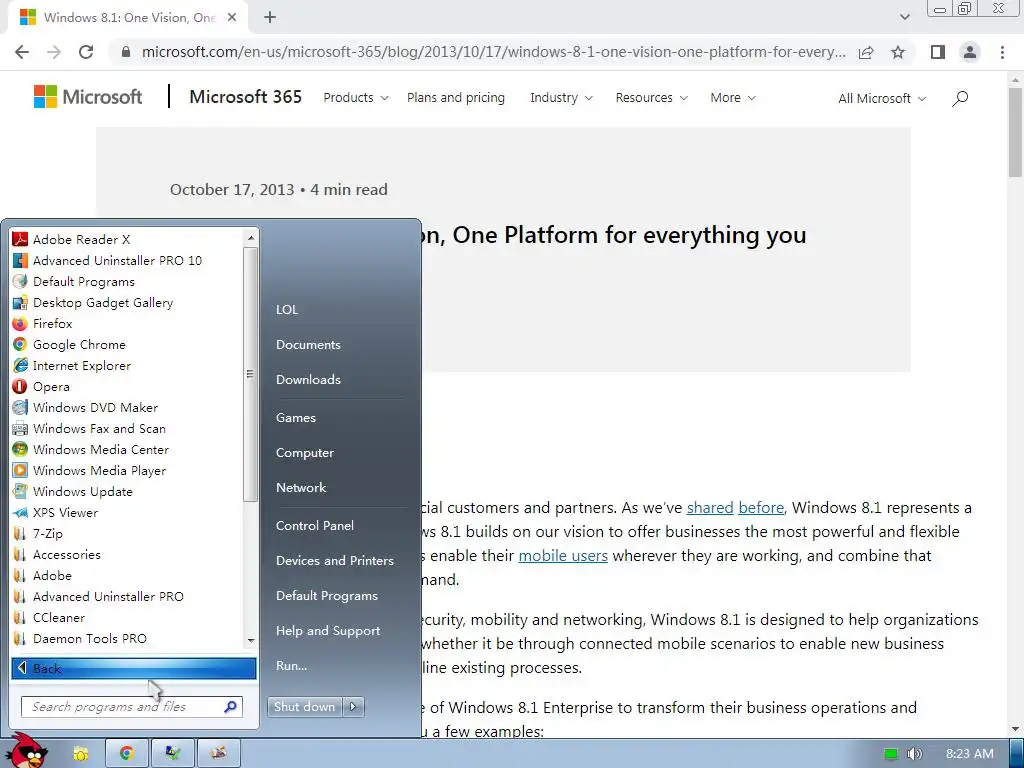Open Control Panel from start menu
Screen dimensions: 1024x768
pyautogui.click(x=315, y=526)
